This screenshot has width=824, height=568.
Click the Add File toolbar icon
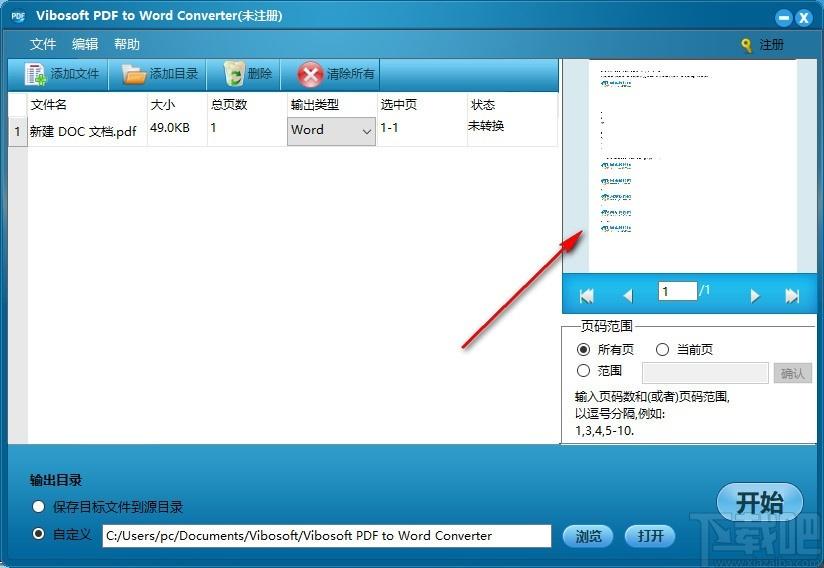35,74
